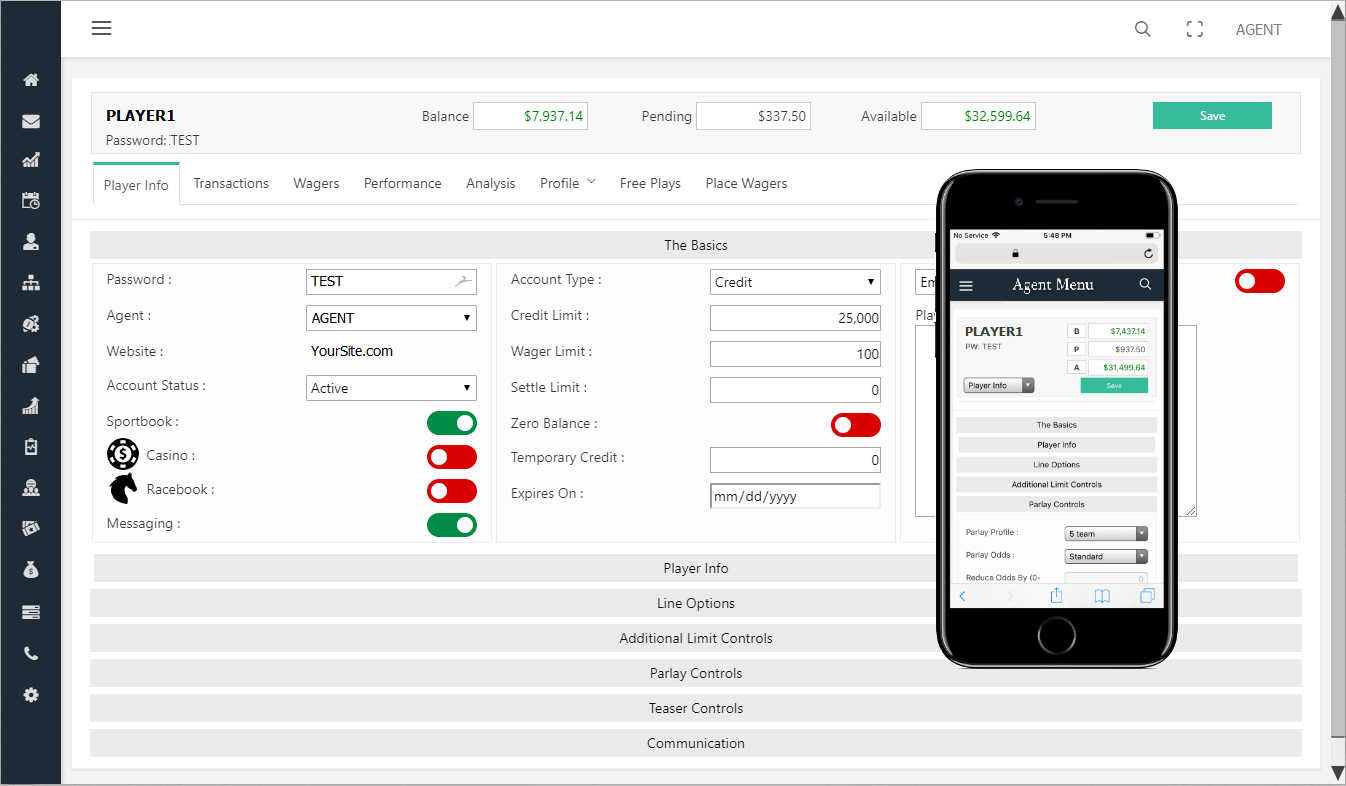The height and width of the screenshot is (786, 1346).
Task: Turn on the Zero Balance toggle
Action: click(x=856, y=425)
